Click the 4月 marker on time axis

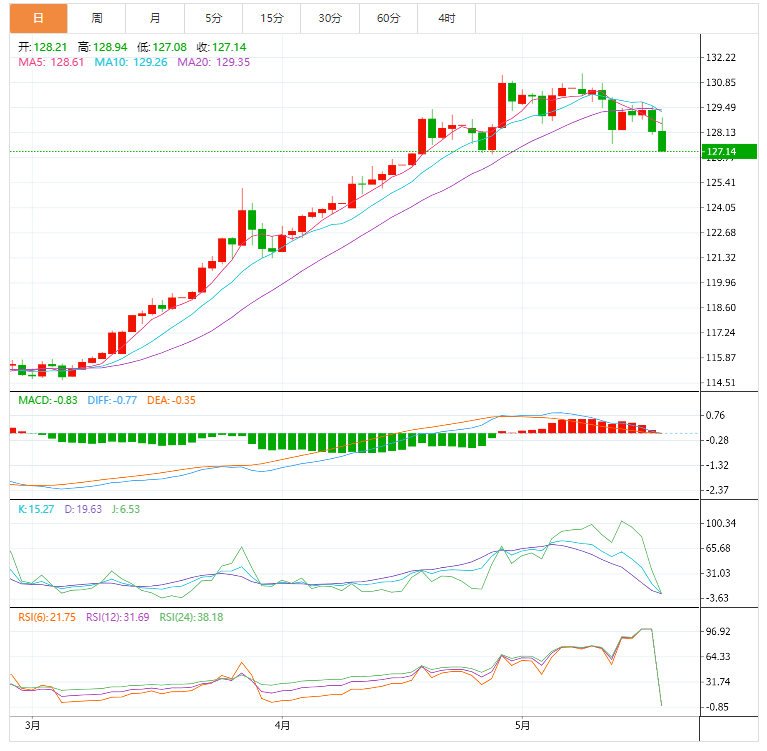[x=283, y=725]
